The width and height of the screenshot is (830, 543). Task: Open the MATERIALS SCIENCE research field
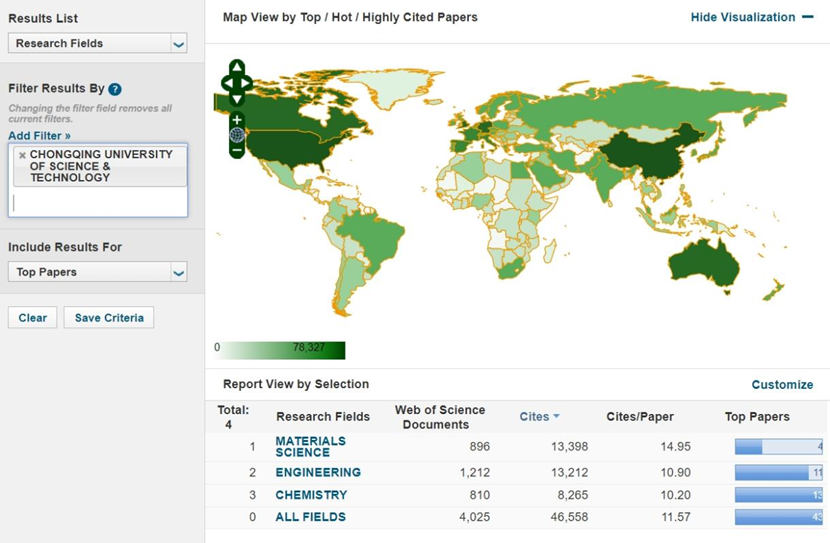point(310,447)
